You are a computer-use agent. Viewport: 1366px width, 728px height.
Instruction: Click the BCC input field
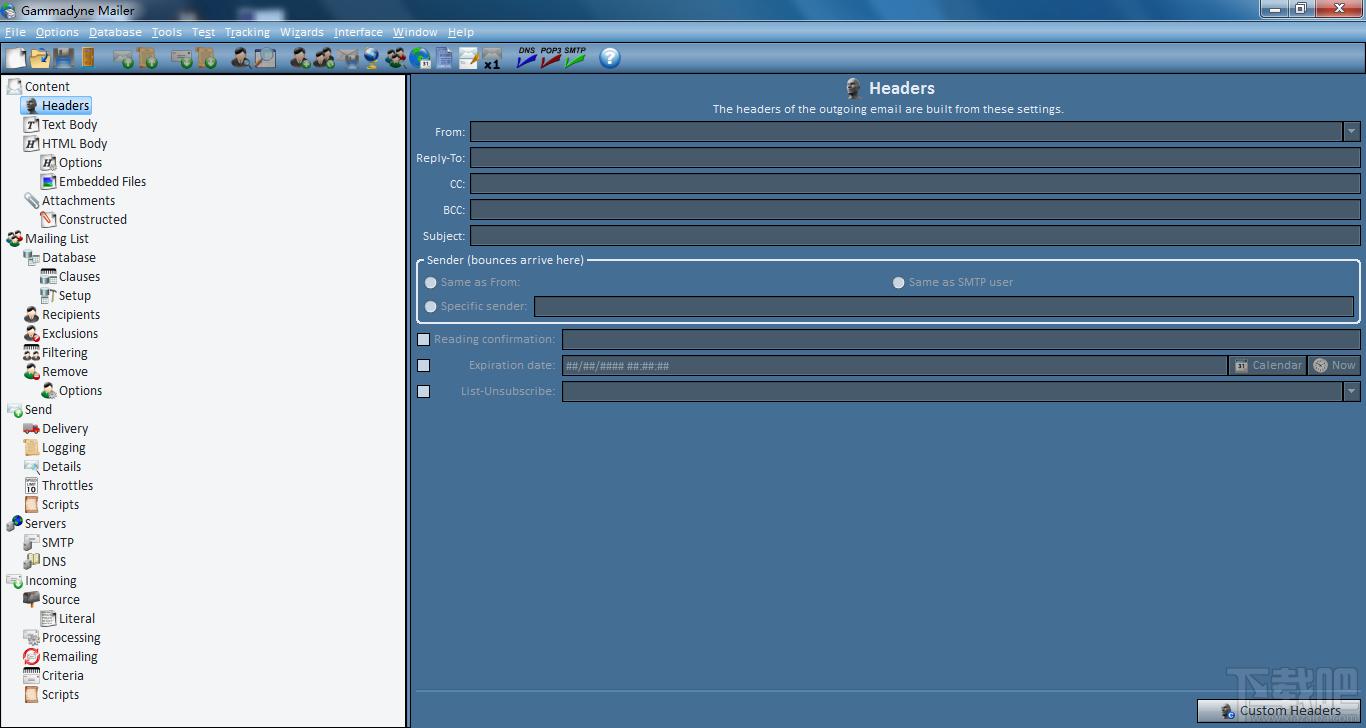(915, 210)
